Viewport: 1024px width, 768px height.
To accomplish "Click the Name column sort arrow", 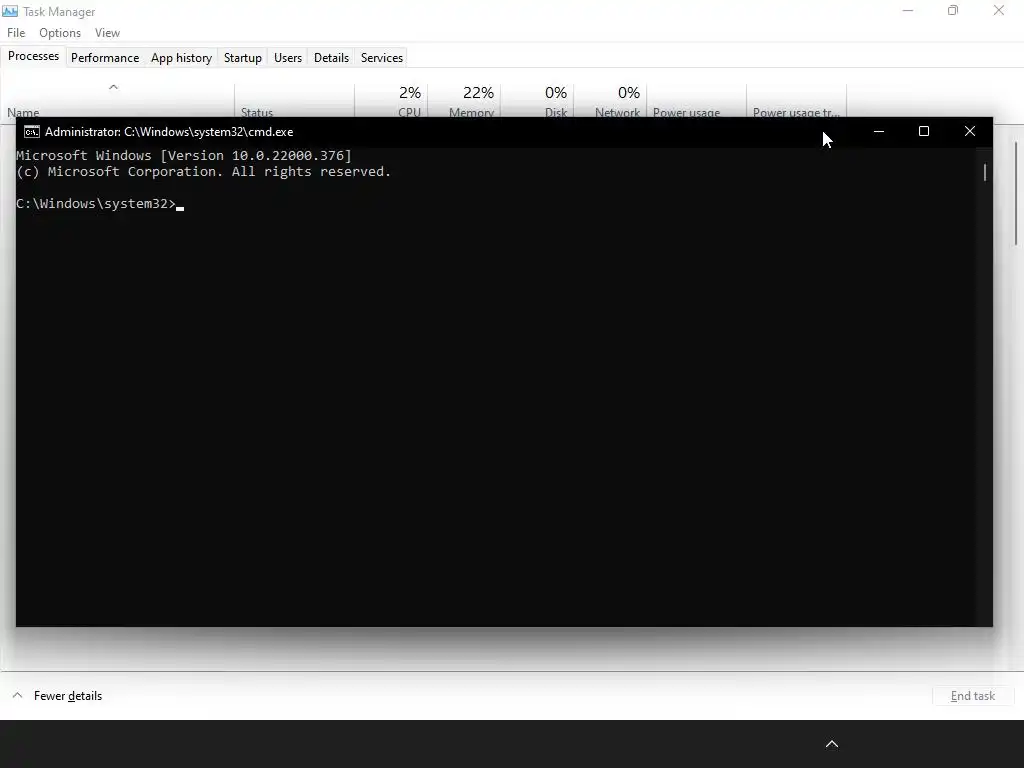I will (x=113, y=87).
